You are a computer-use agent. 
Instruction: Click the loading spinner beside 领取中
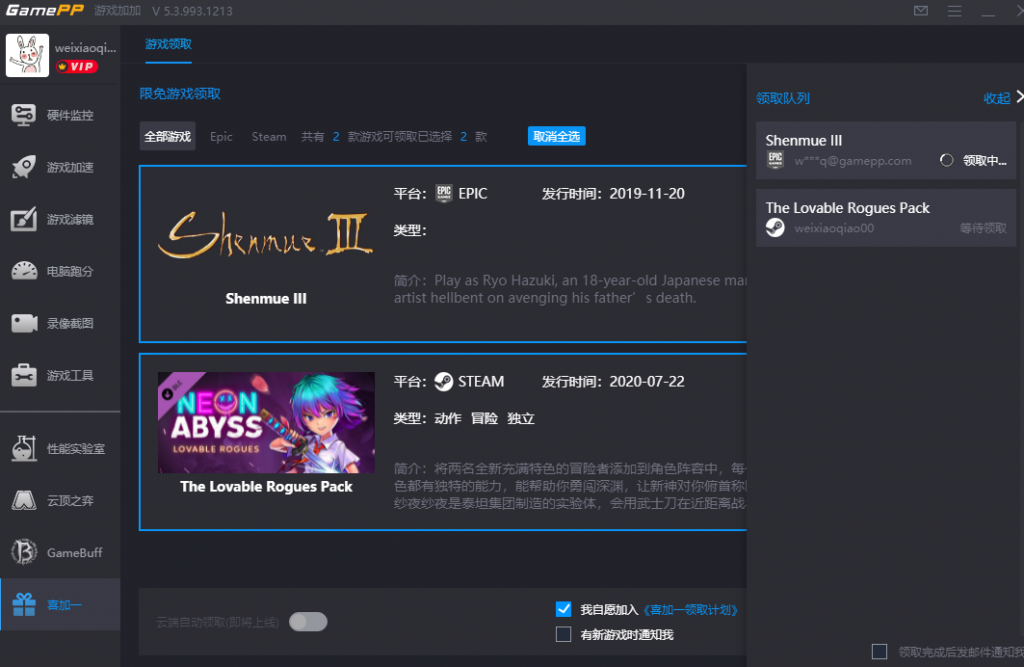(946, 160)
